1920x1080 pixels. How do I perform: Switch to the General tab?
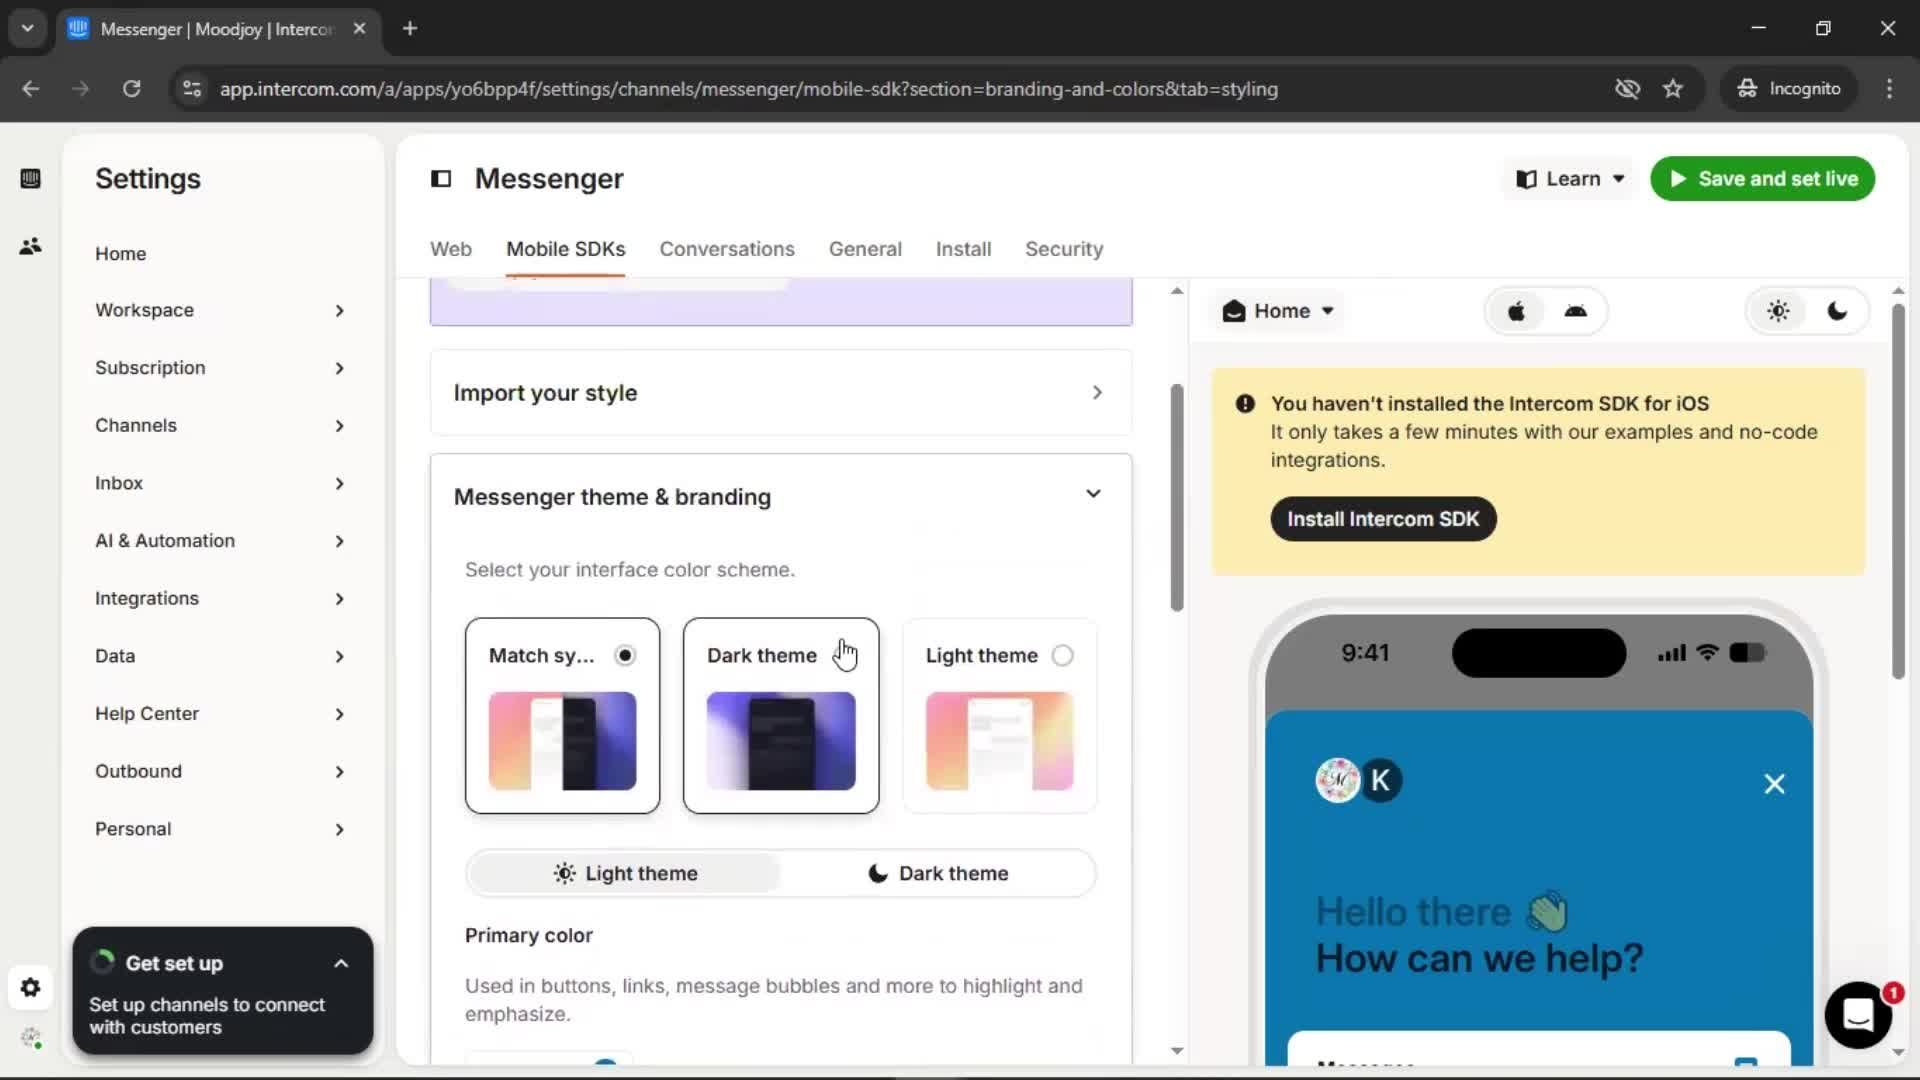865,249
